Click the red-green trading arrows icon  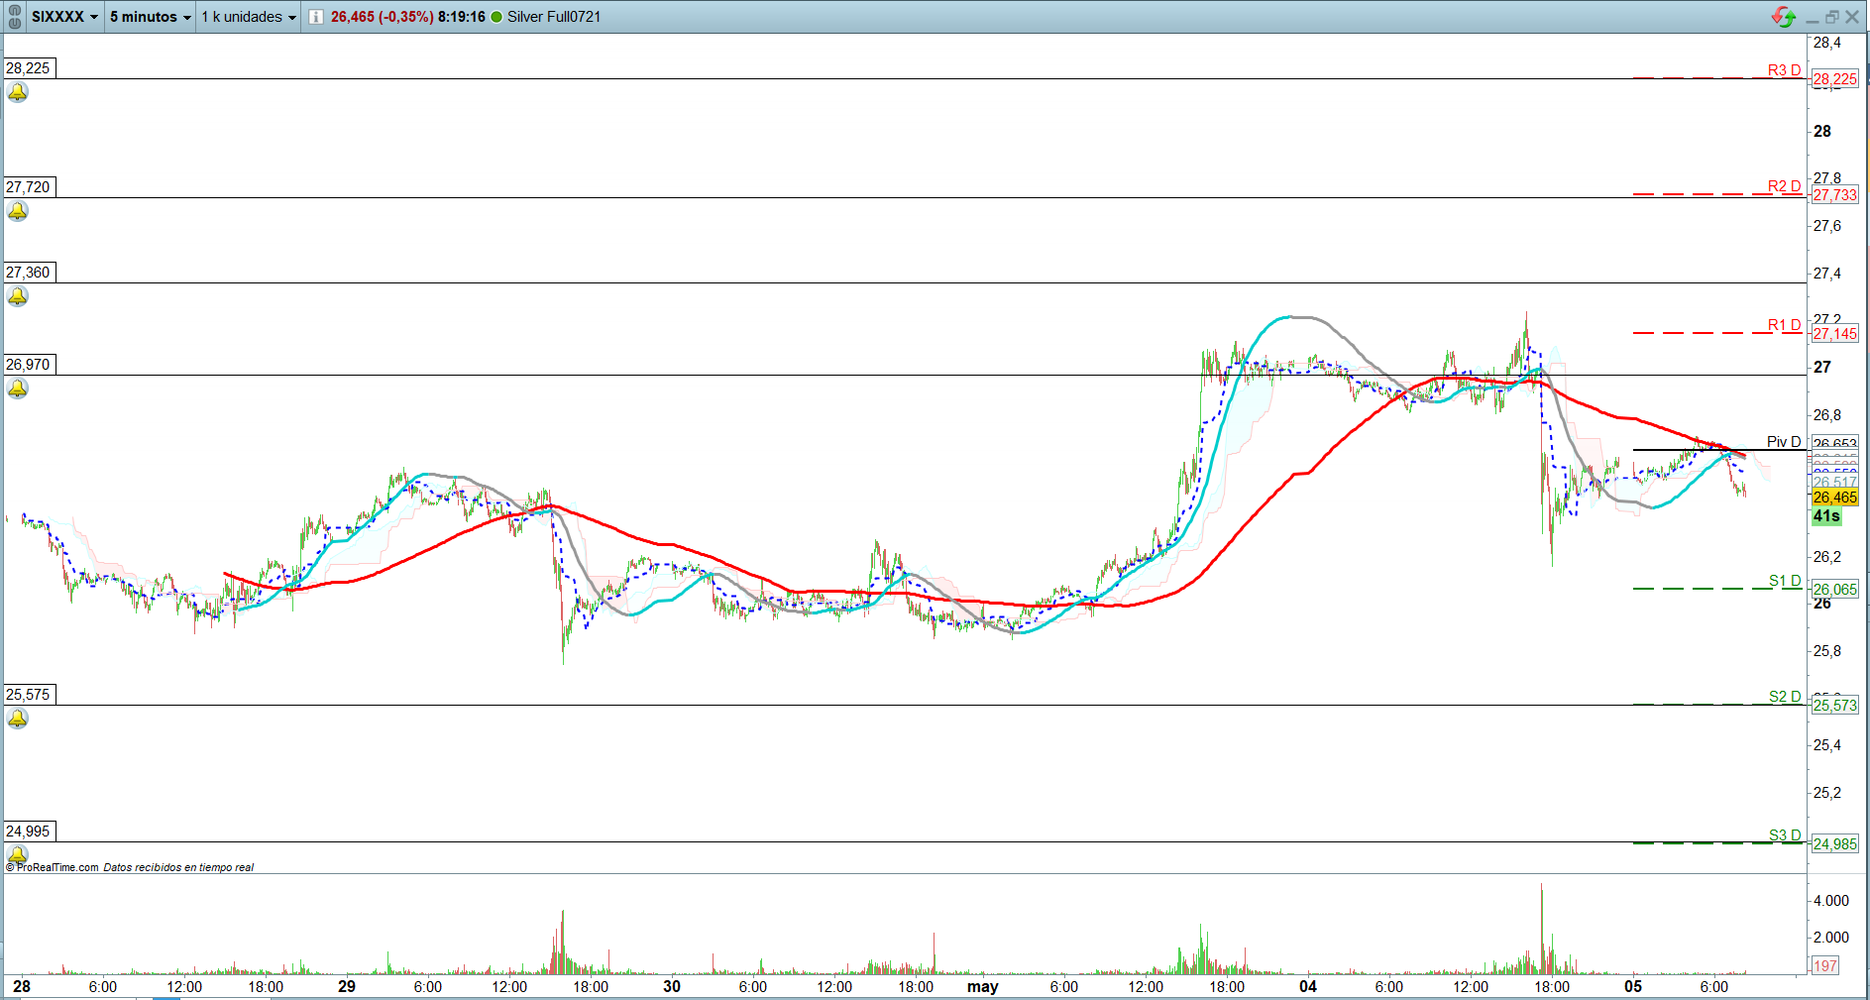[1783, 17]
